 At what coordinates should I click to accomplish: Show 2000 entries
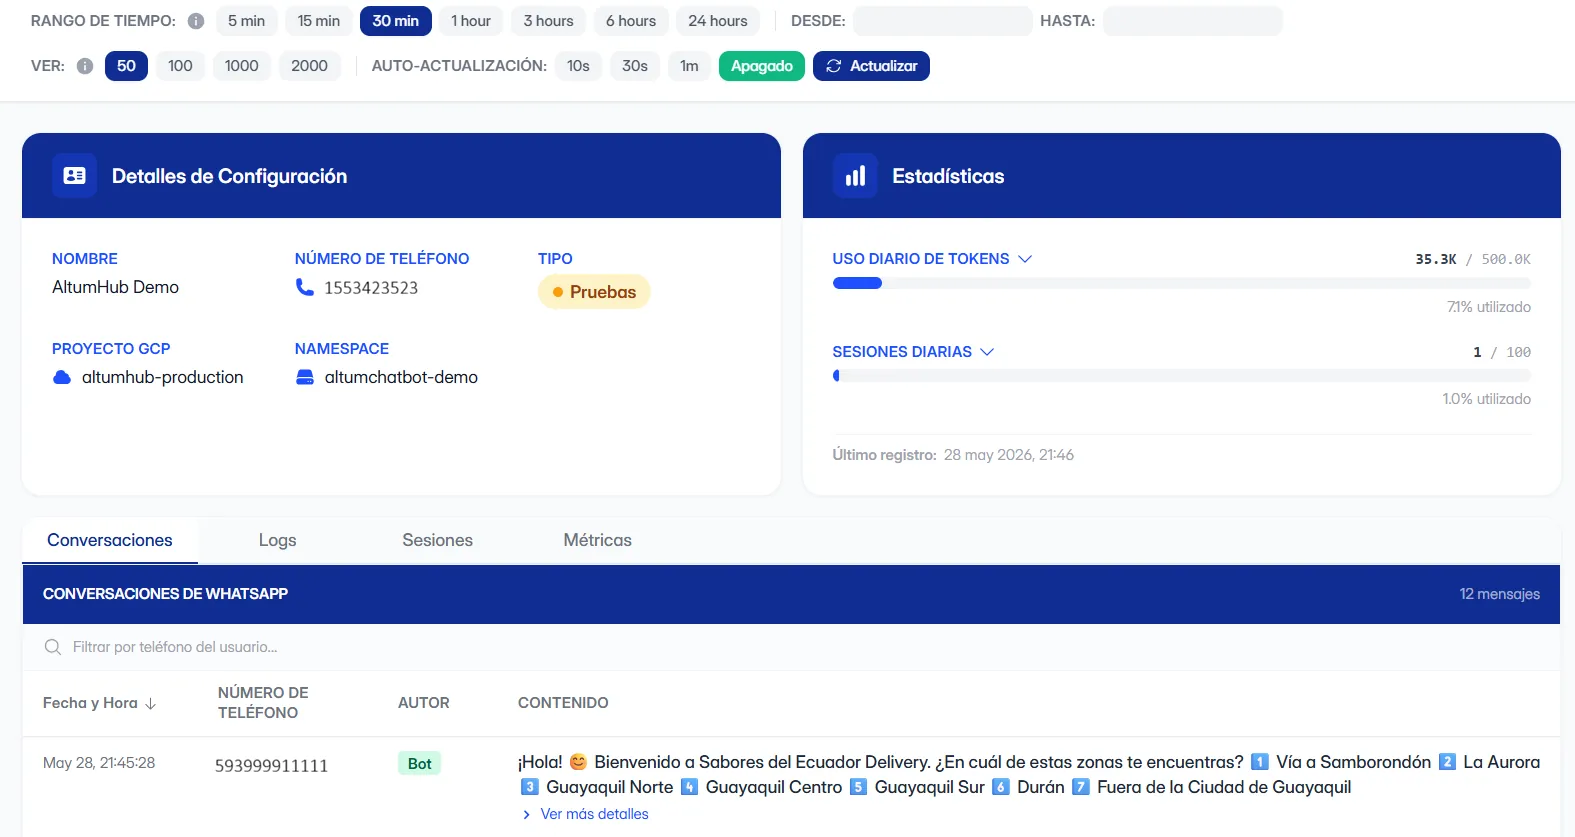(309, 66)
